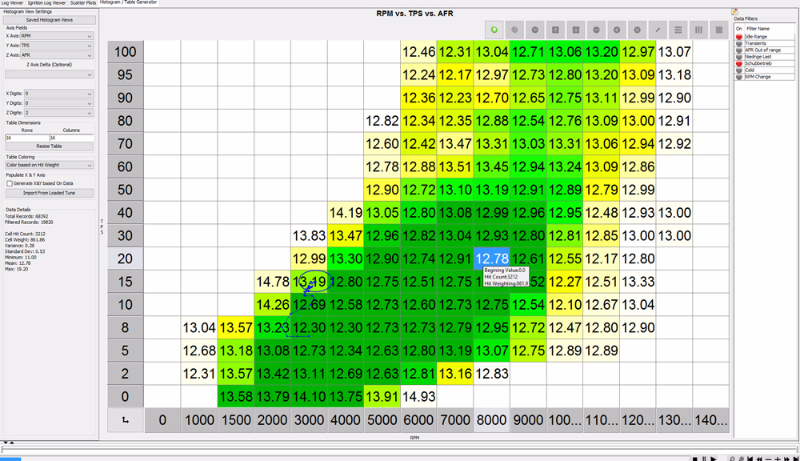Click the axis swap corner icon
This screenshot has width=800, height=461.
point(125,420)
